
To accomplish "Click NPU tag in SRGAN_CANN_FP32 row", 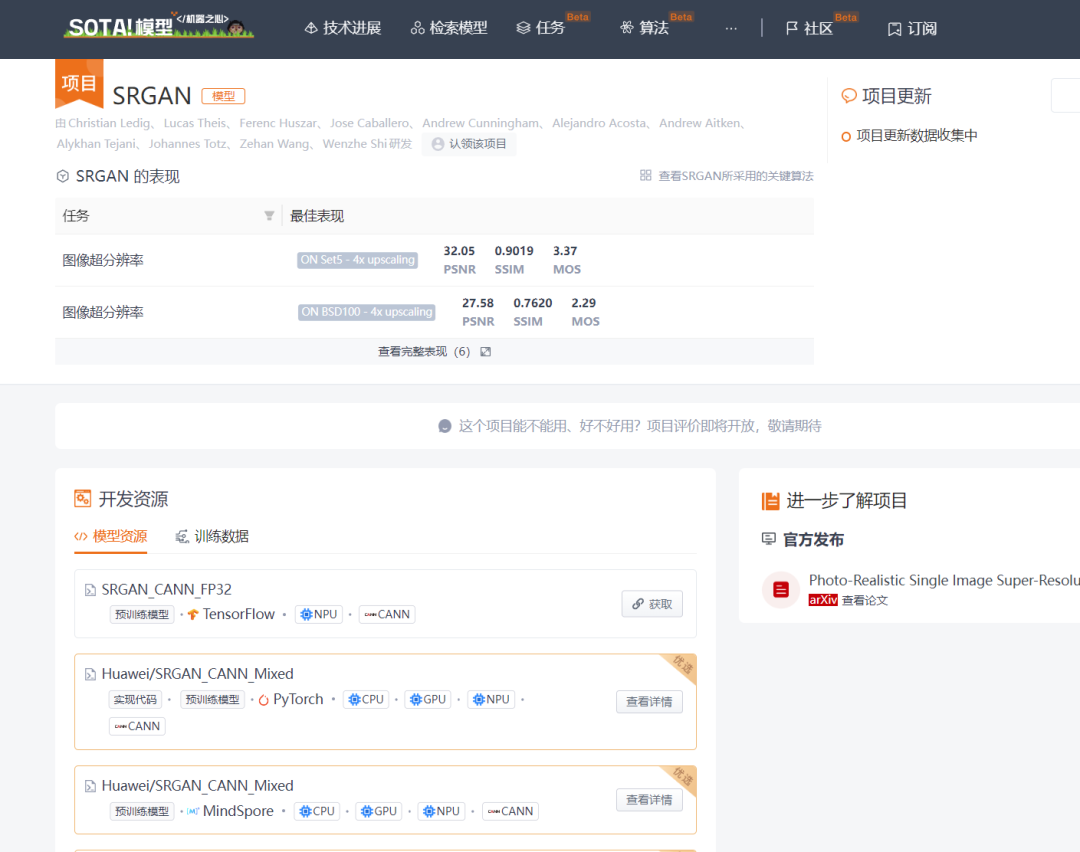I will tap(319, 614).
